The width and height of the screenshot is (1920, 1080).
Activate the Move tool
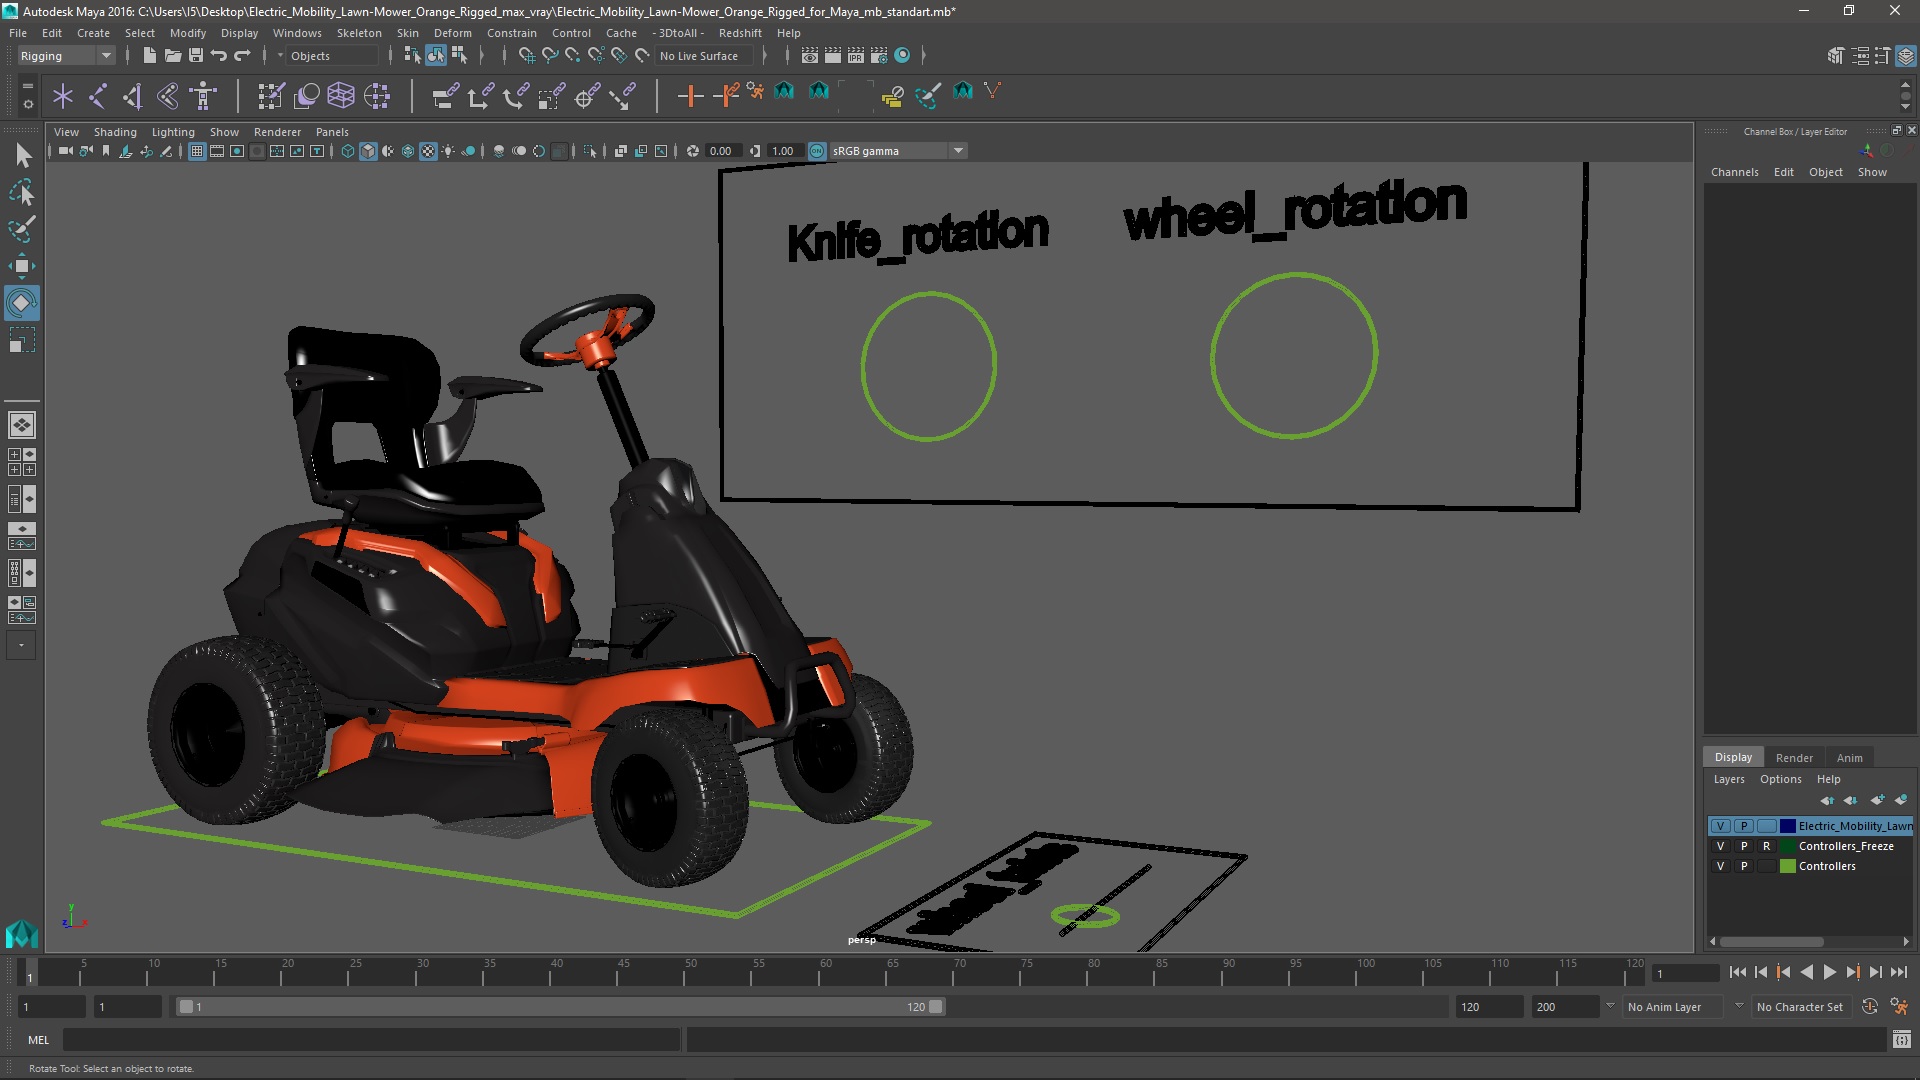point(22,266)
